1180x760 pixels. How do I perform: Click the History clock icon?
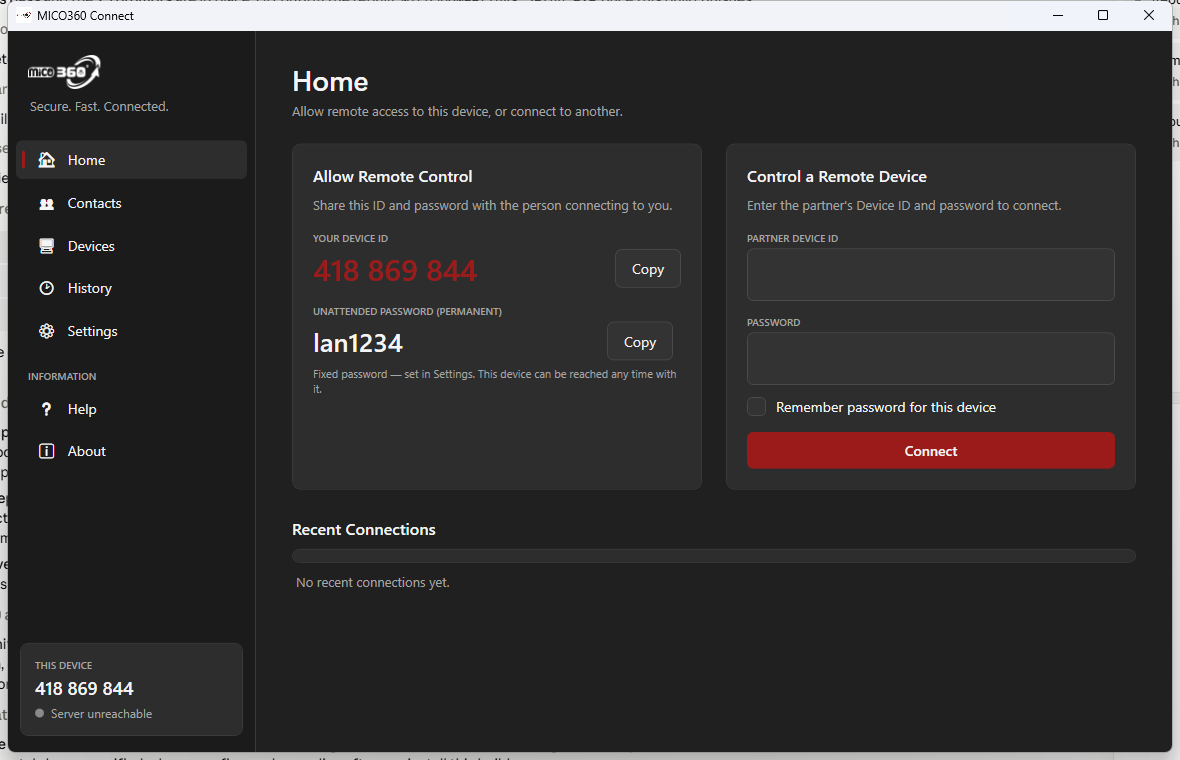point(47,288)
